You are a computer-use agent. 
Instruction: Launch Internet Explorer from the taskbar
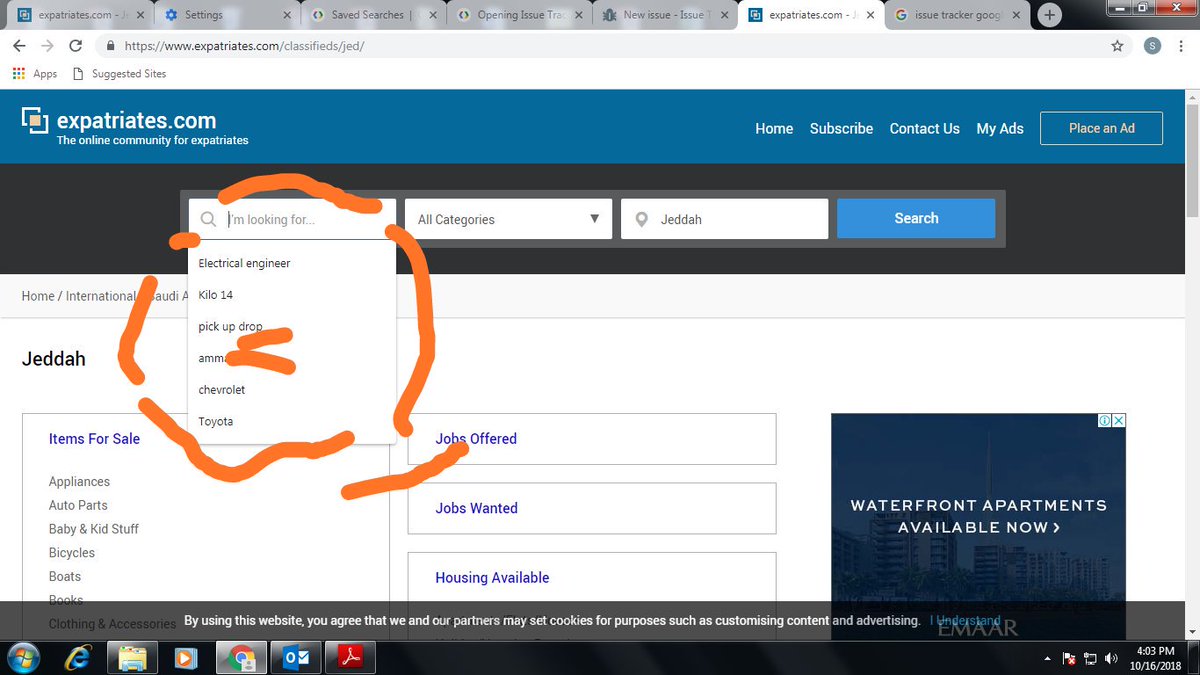coord(79,658)
